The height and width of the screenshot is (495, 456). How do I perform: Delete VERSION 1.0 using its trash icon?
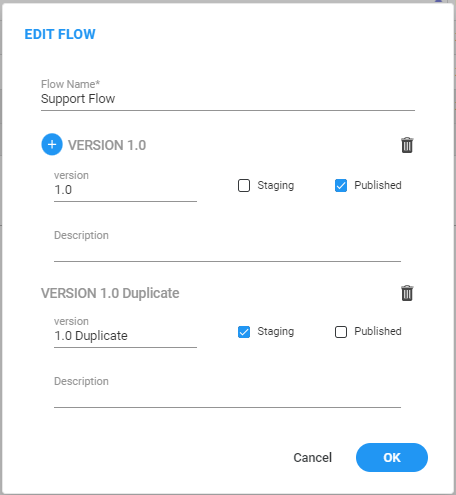(x=407, y=145)
